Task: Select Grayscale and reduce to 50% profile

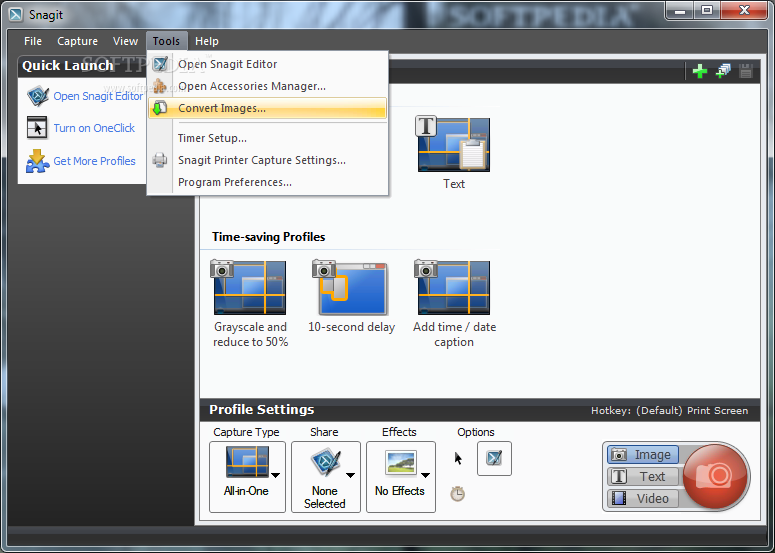Action: [x=250, y=304]
